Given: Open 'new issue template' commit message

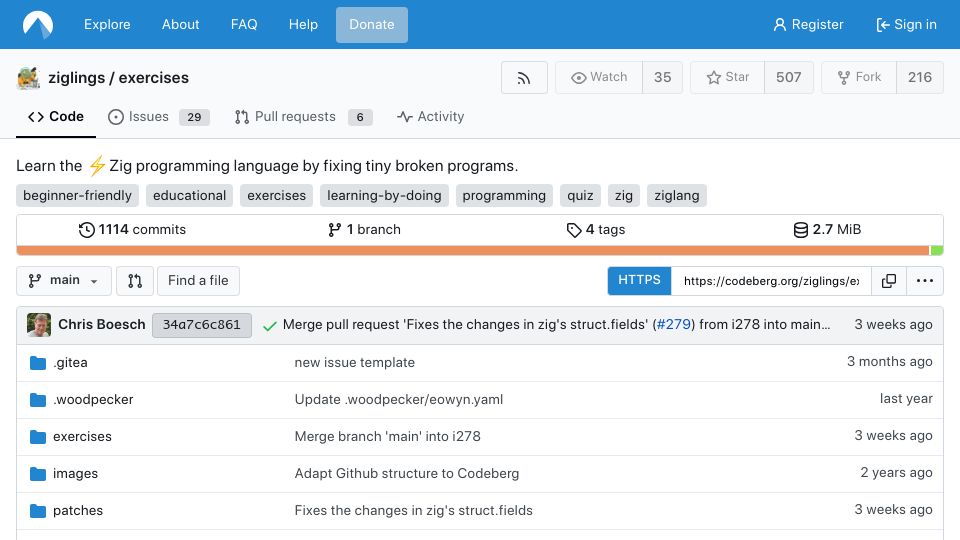Looking at the screenshot, I should [354, 362].
